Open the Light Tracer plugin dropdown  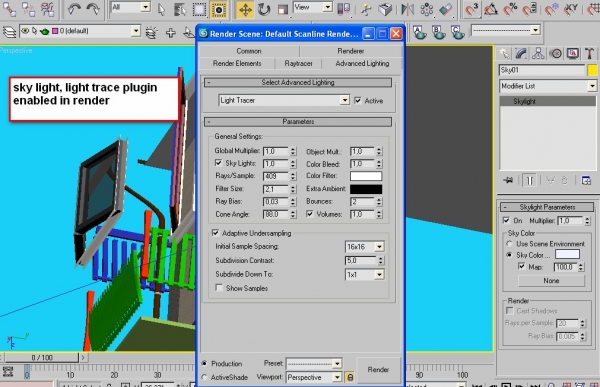(284, 100)
